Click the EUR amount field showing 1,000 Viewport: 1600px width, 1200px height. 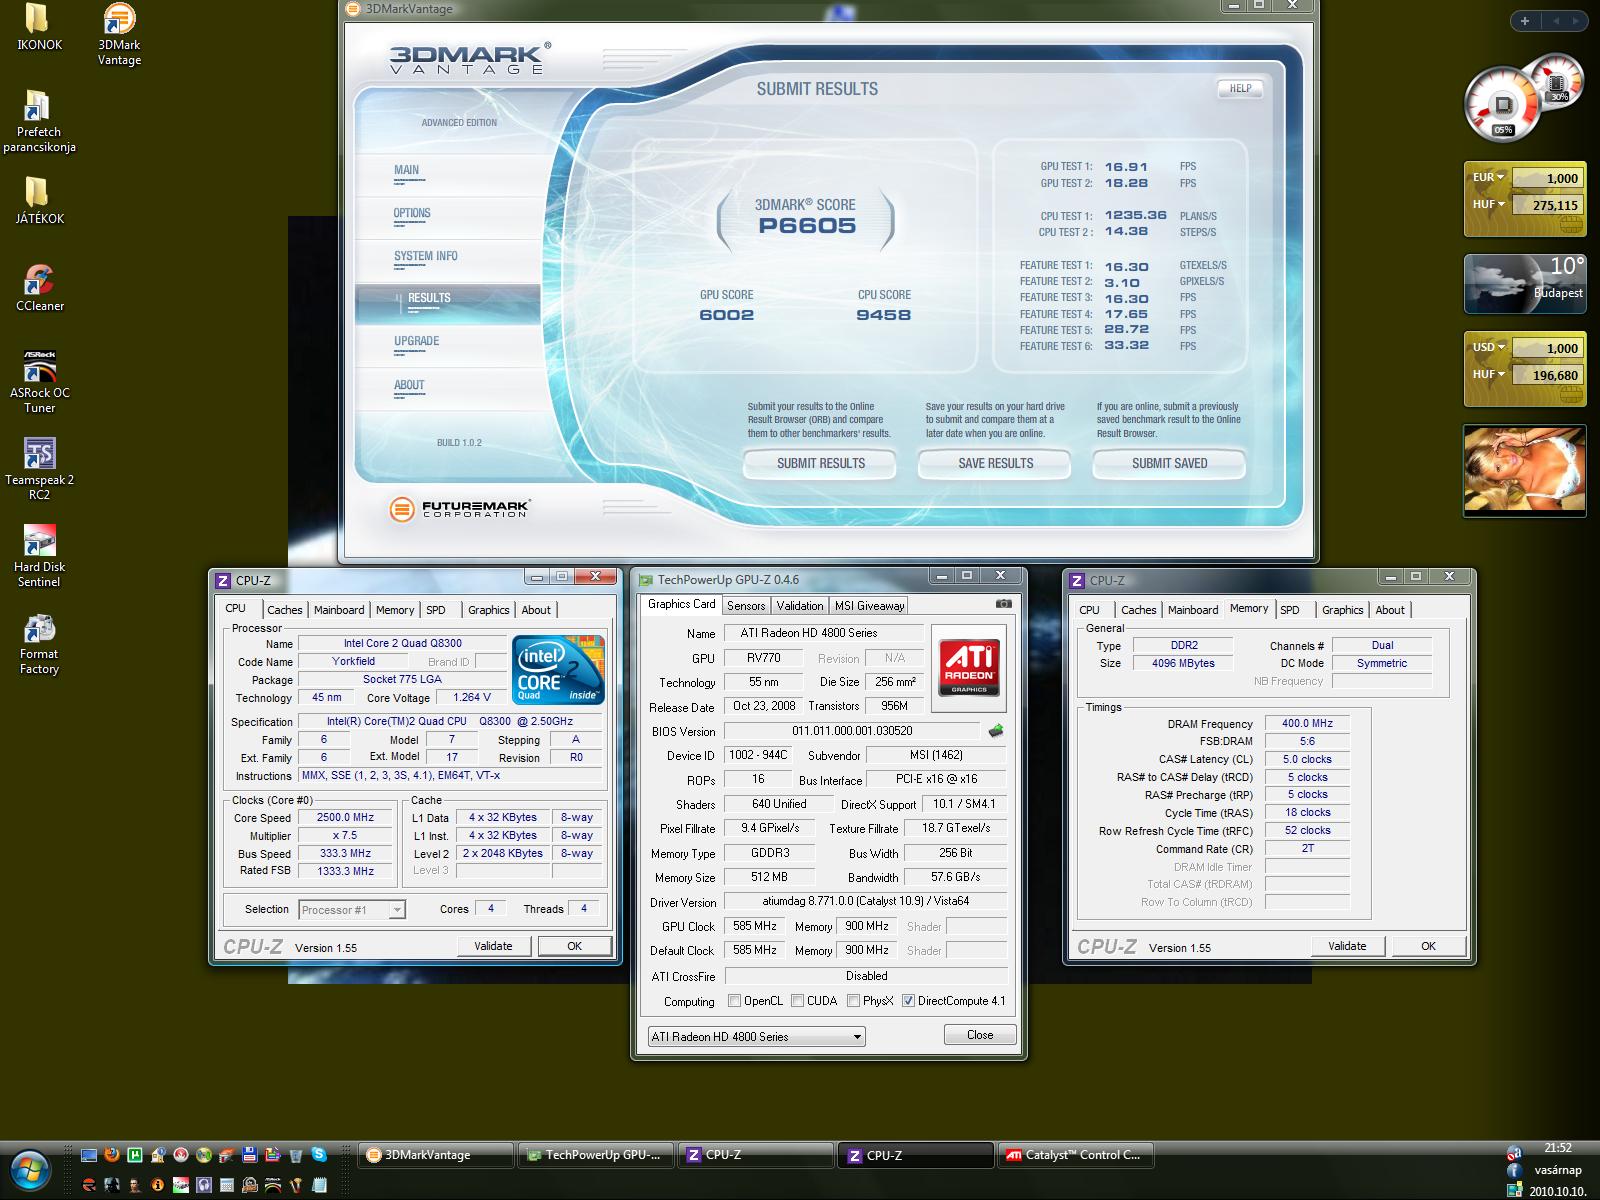[1546, 178]
